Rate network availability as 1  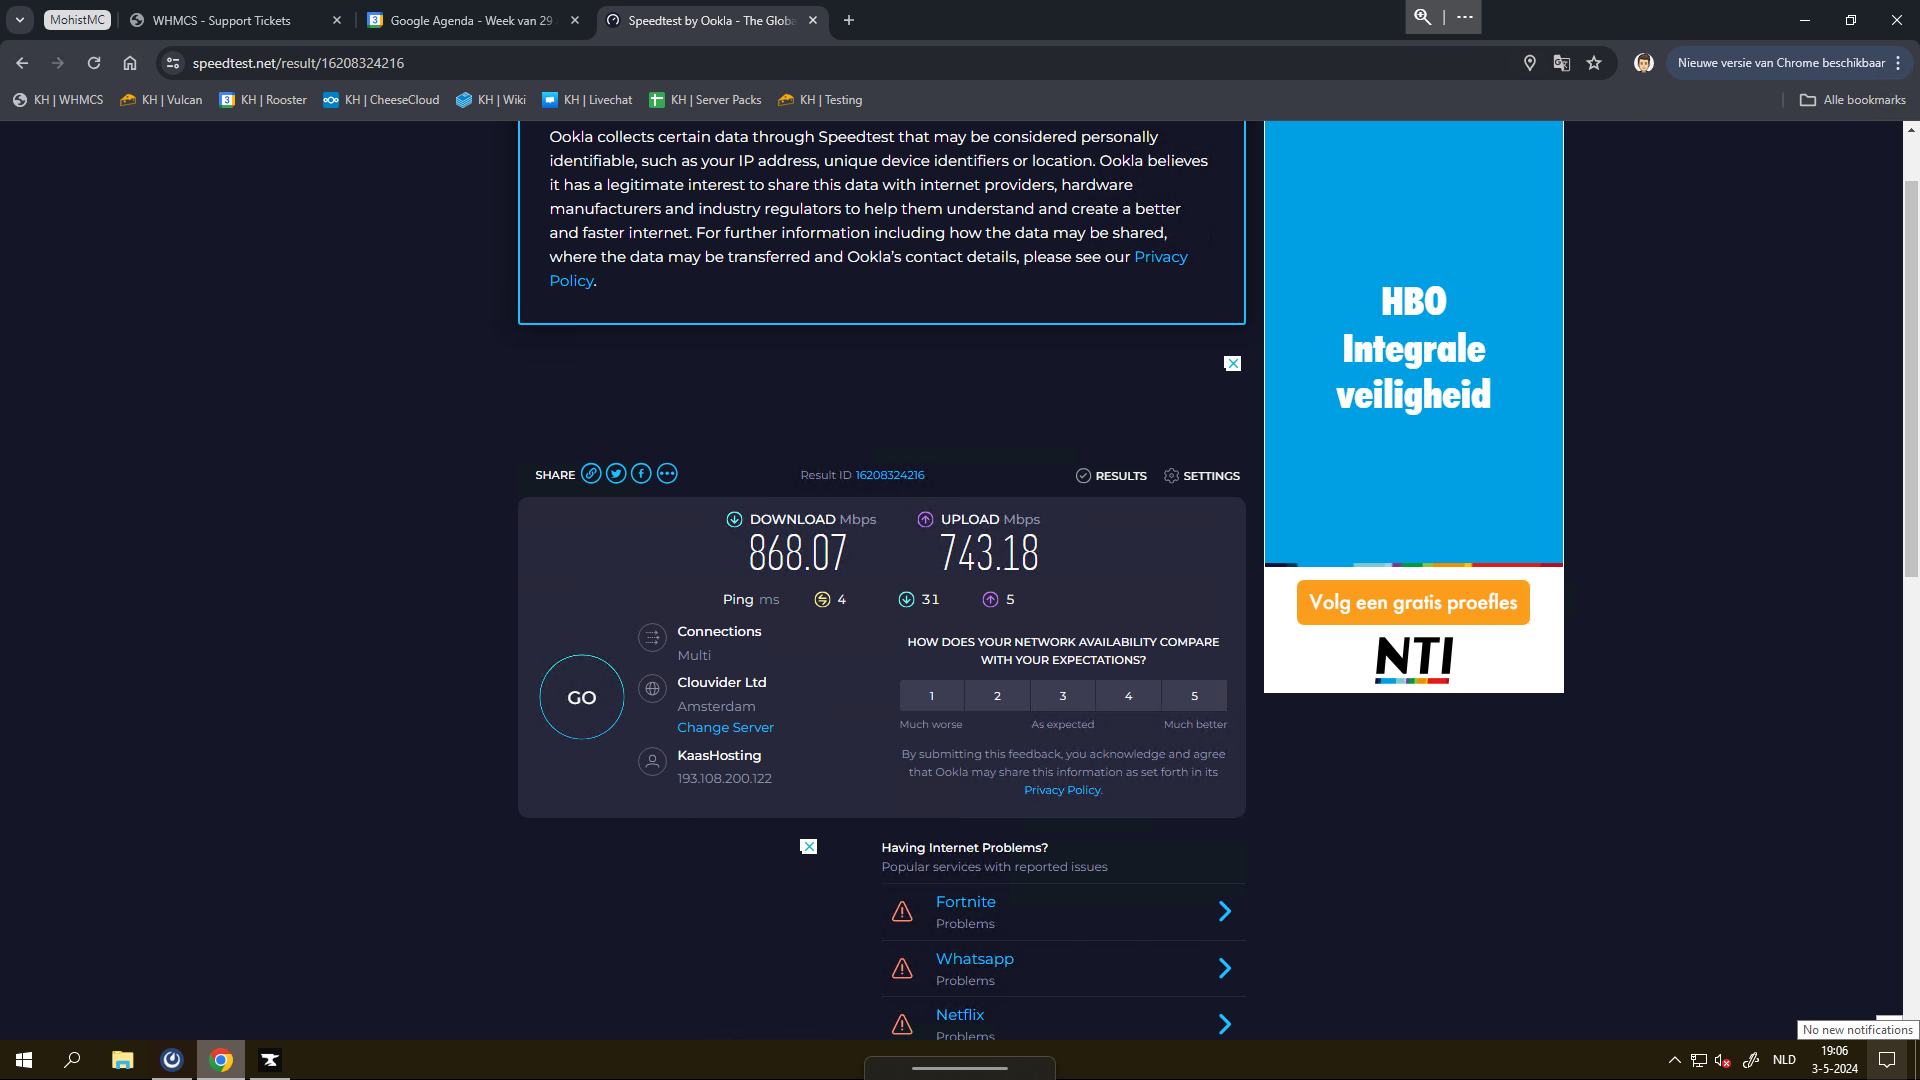point(931,696)
